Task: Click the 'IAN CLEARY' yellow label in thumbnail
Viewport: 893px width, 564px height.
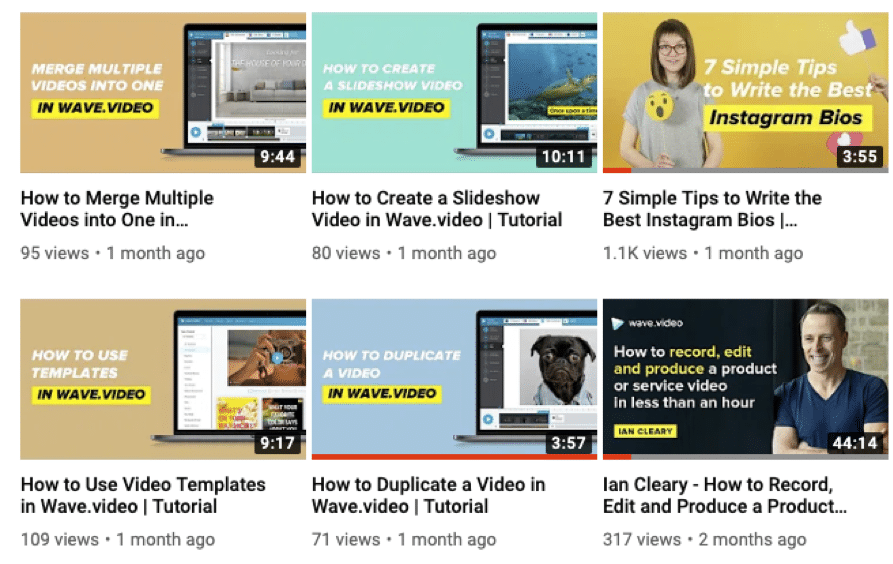Action: click(645, 431)
